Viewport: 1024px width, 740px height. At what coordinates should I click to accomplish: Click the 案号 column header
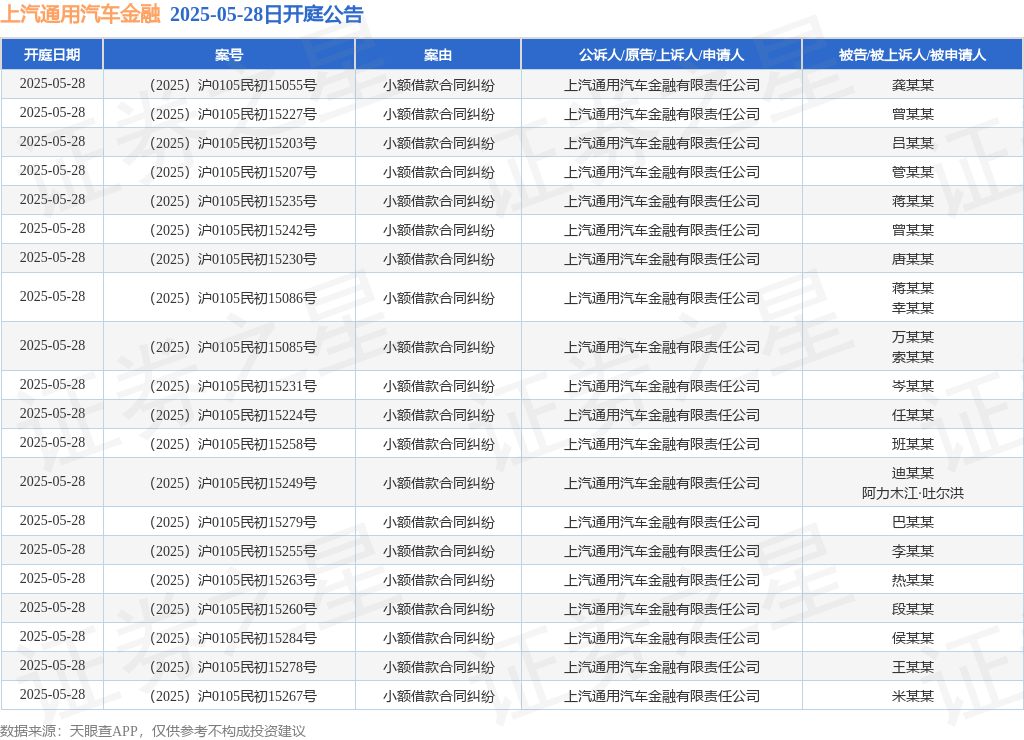(x=229, y=55)
